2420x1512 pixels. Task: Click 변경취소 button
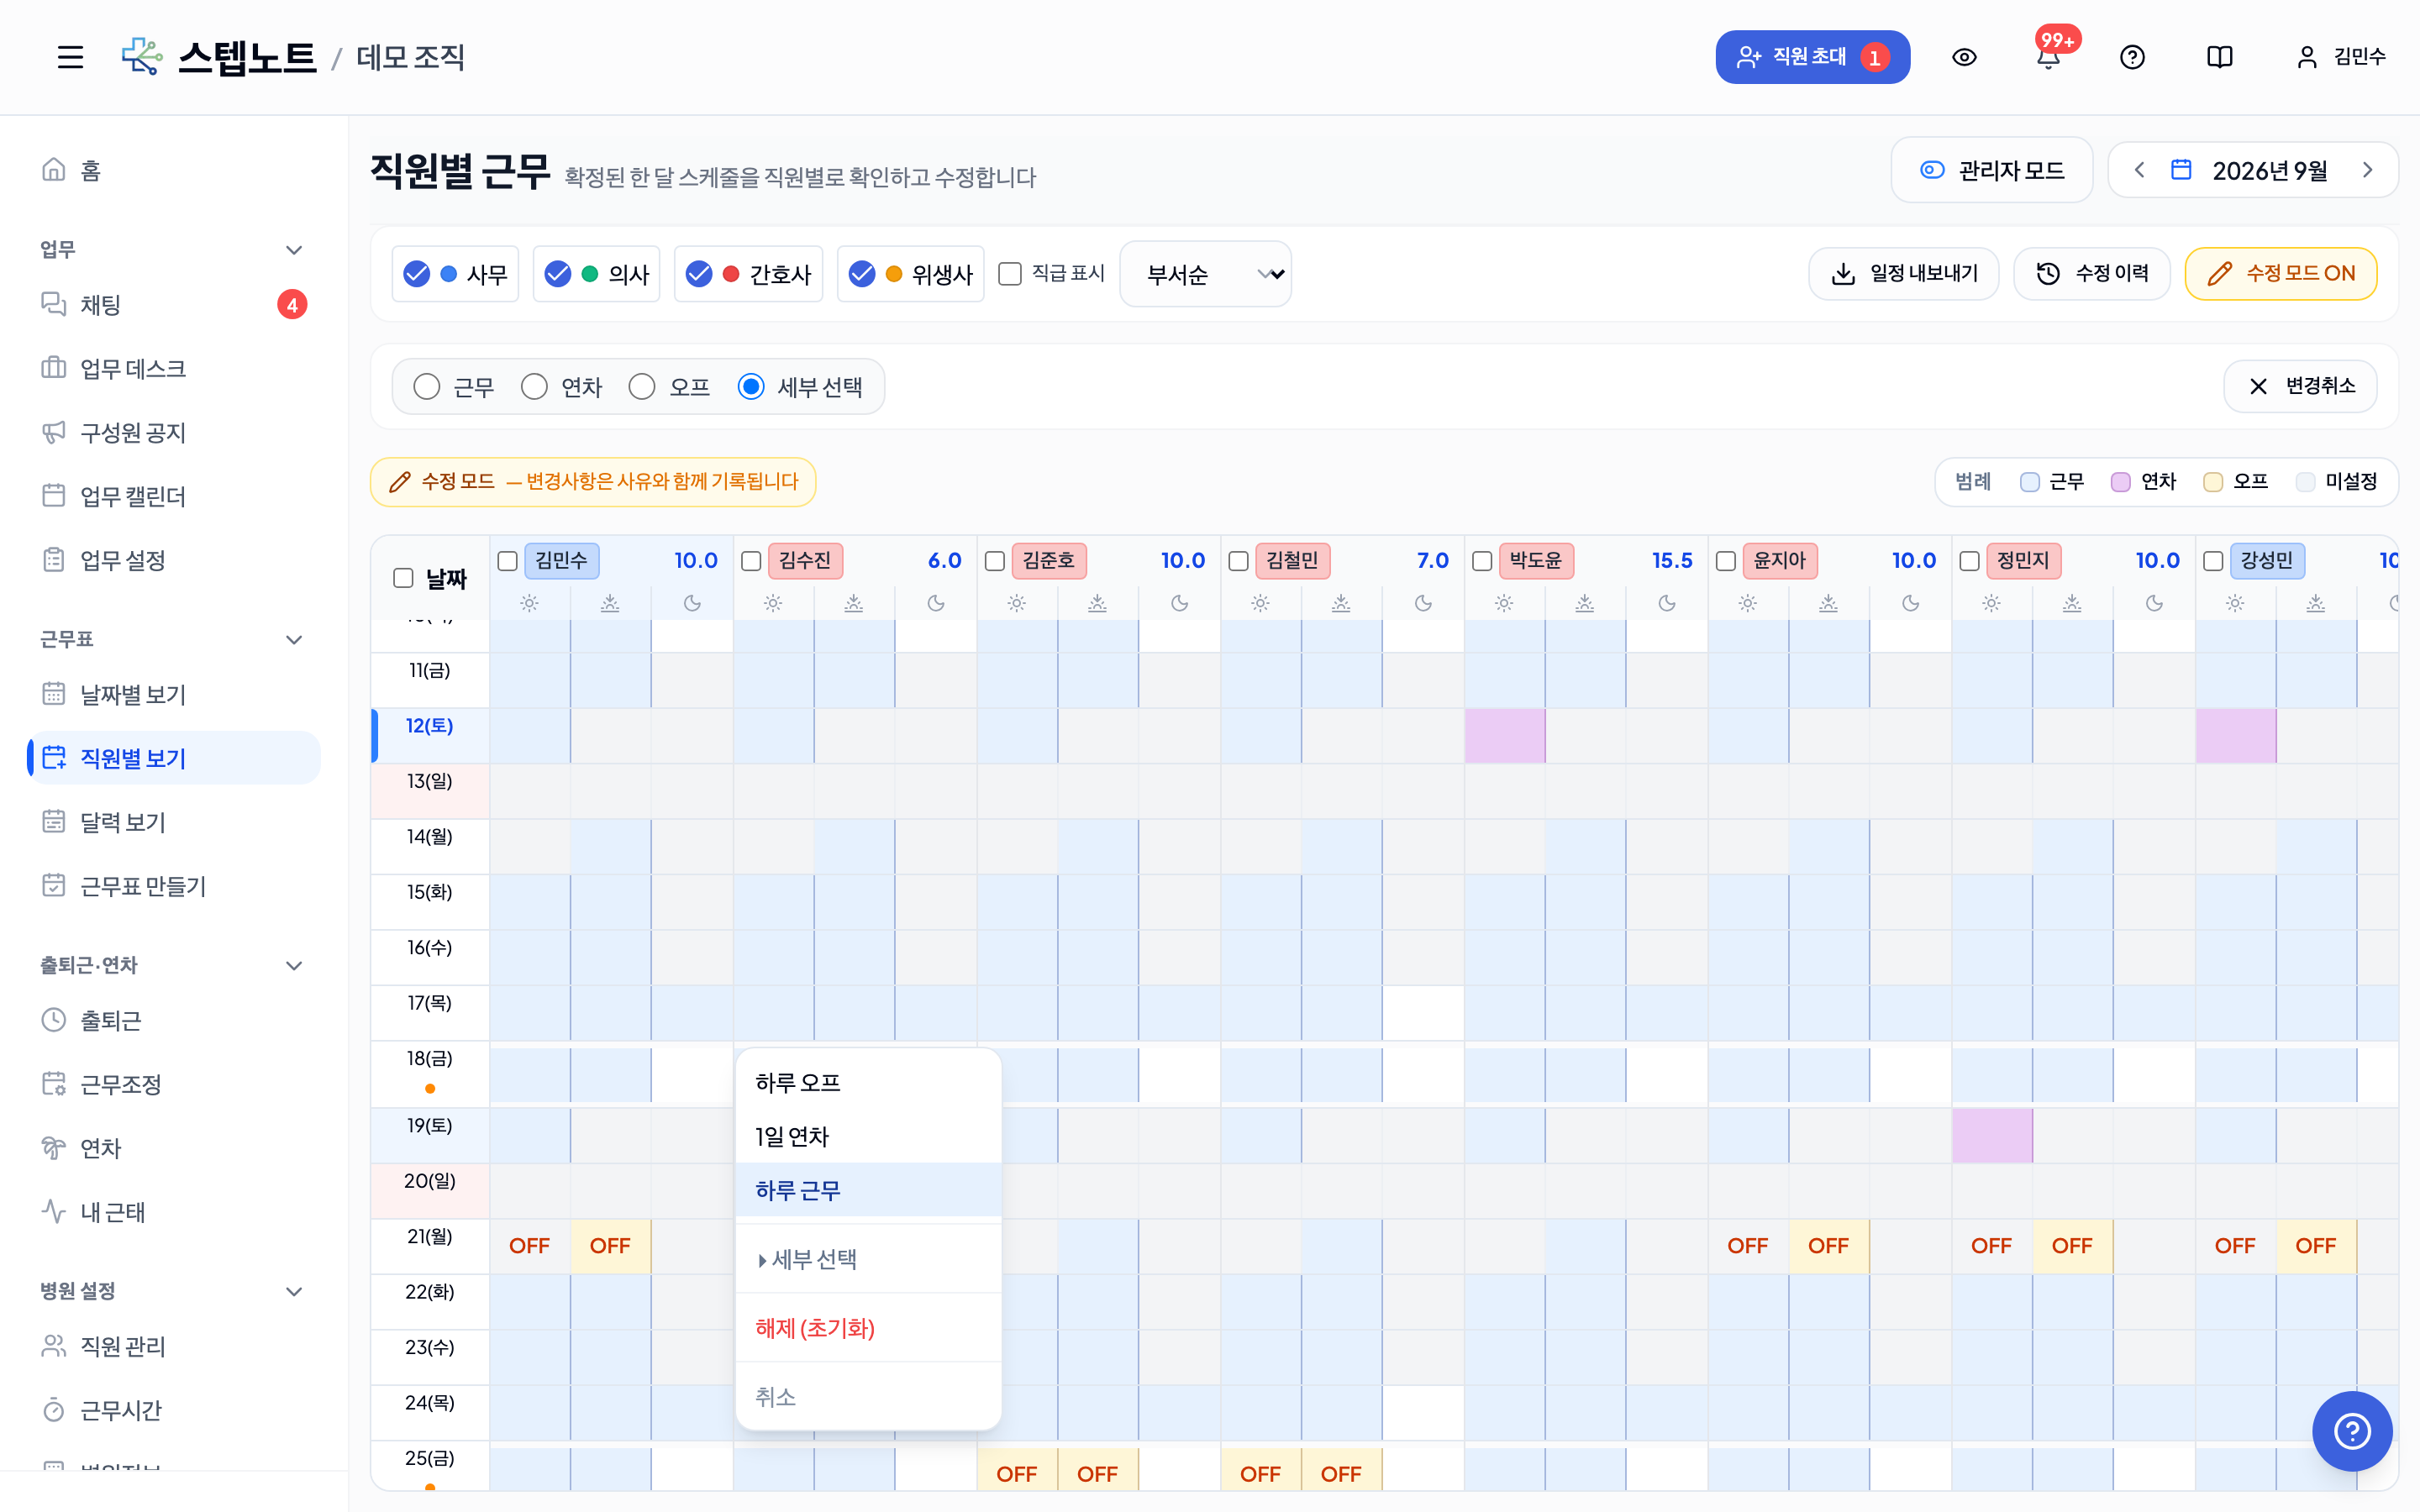[2300, 387]
